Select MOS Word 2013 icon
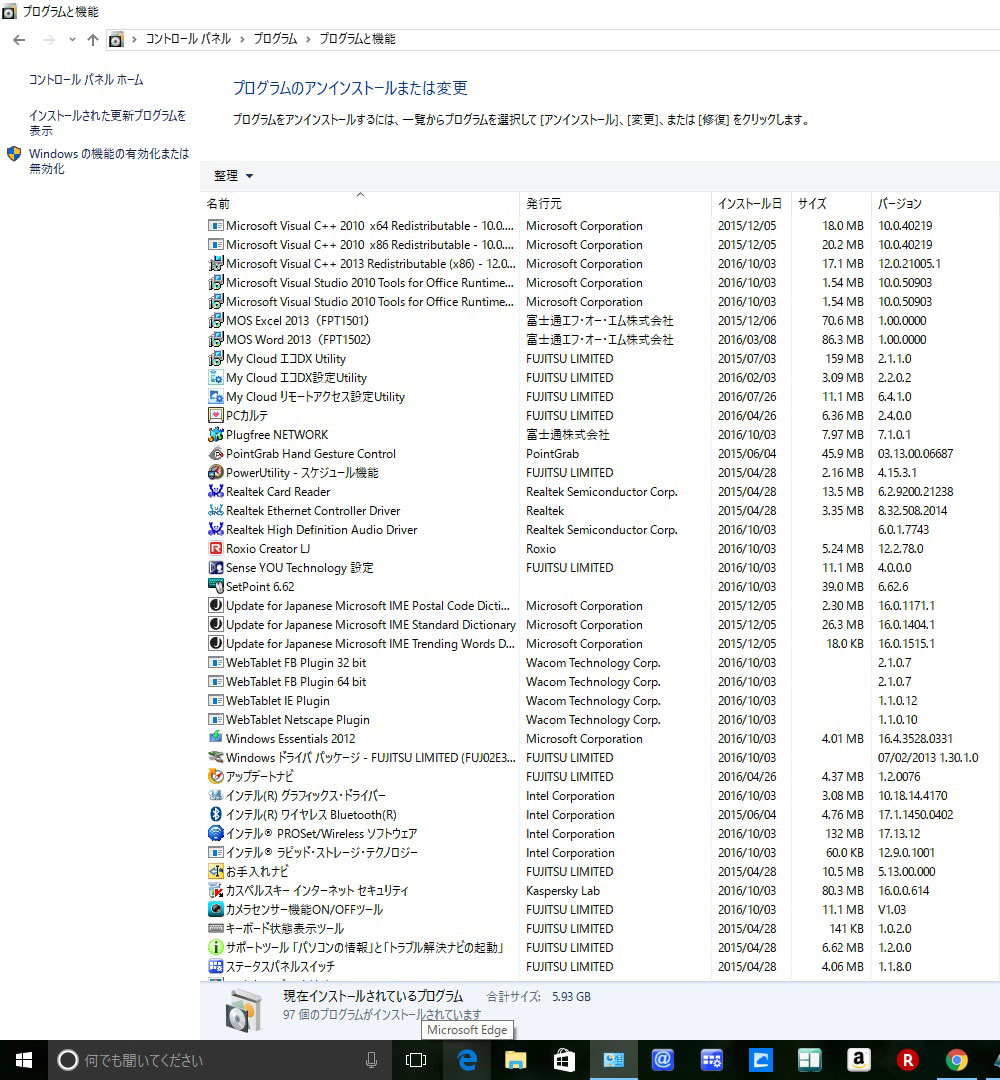Image resolution: width=1000 pixels, height=1080 pixels. click(x=216, y=340)
